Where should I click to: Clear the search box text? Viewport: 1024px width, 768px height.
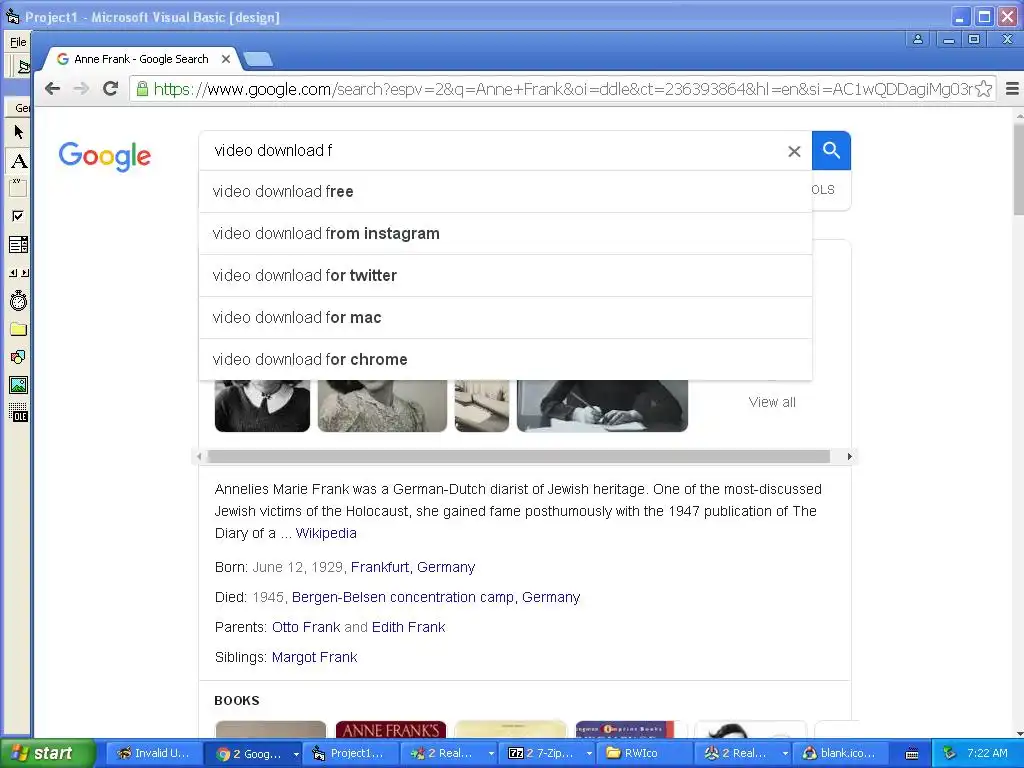794,152
